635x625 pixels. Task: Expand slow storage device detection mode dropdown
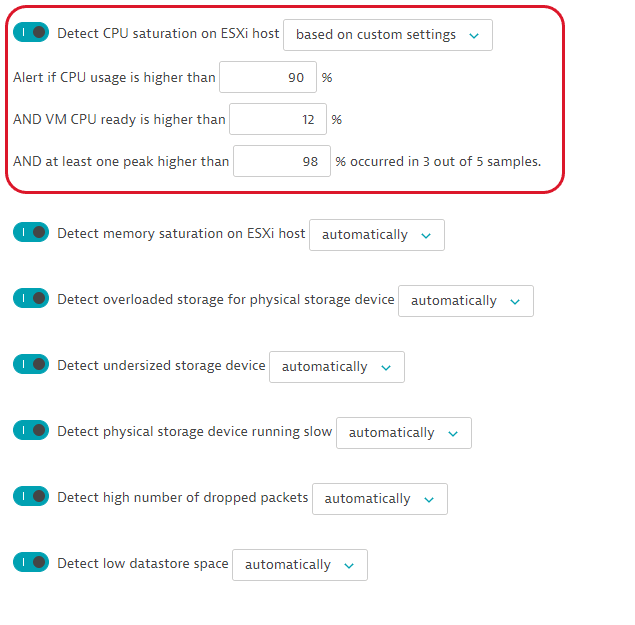tap(403, 433)
